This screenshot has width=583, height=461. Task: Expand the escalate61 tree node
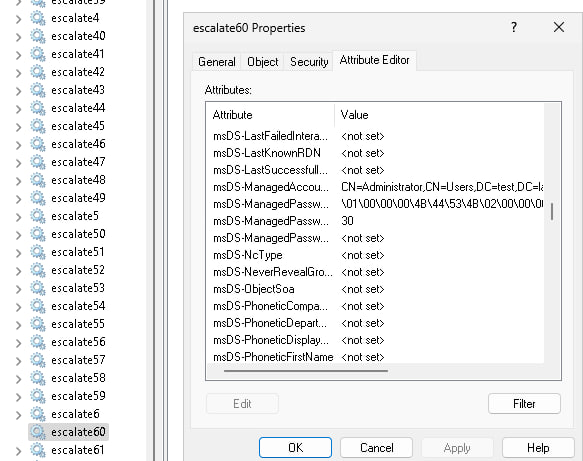tap(18, 451)
